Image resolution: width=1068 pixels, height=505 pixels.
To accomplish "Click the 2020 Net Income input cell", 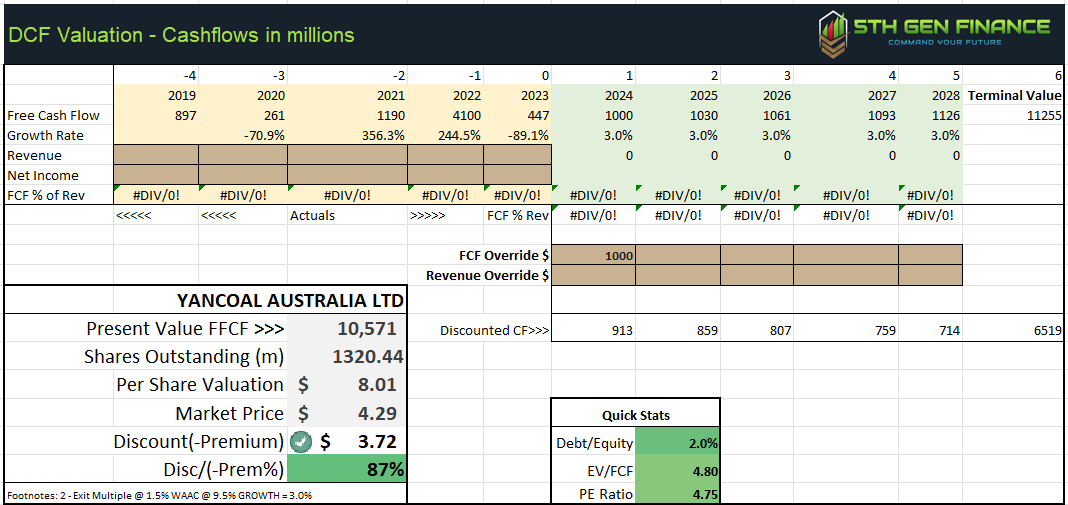I will 242,175.
